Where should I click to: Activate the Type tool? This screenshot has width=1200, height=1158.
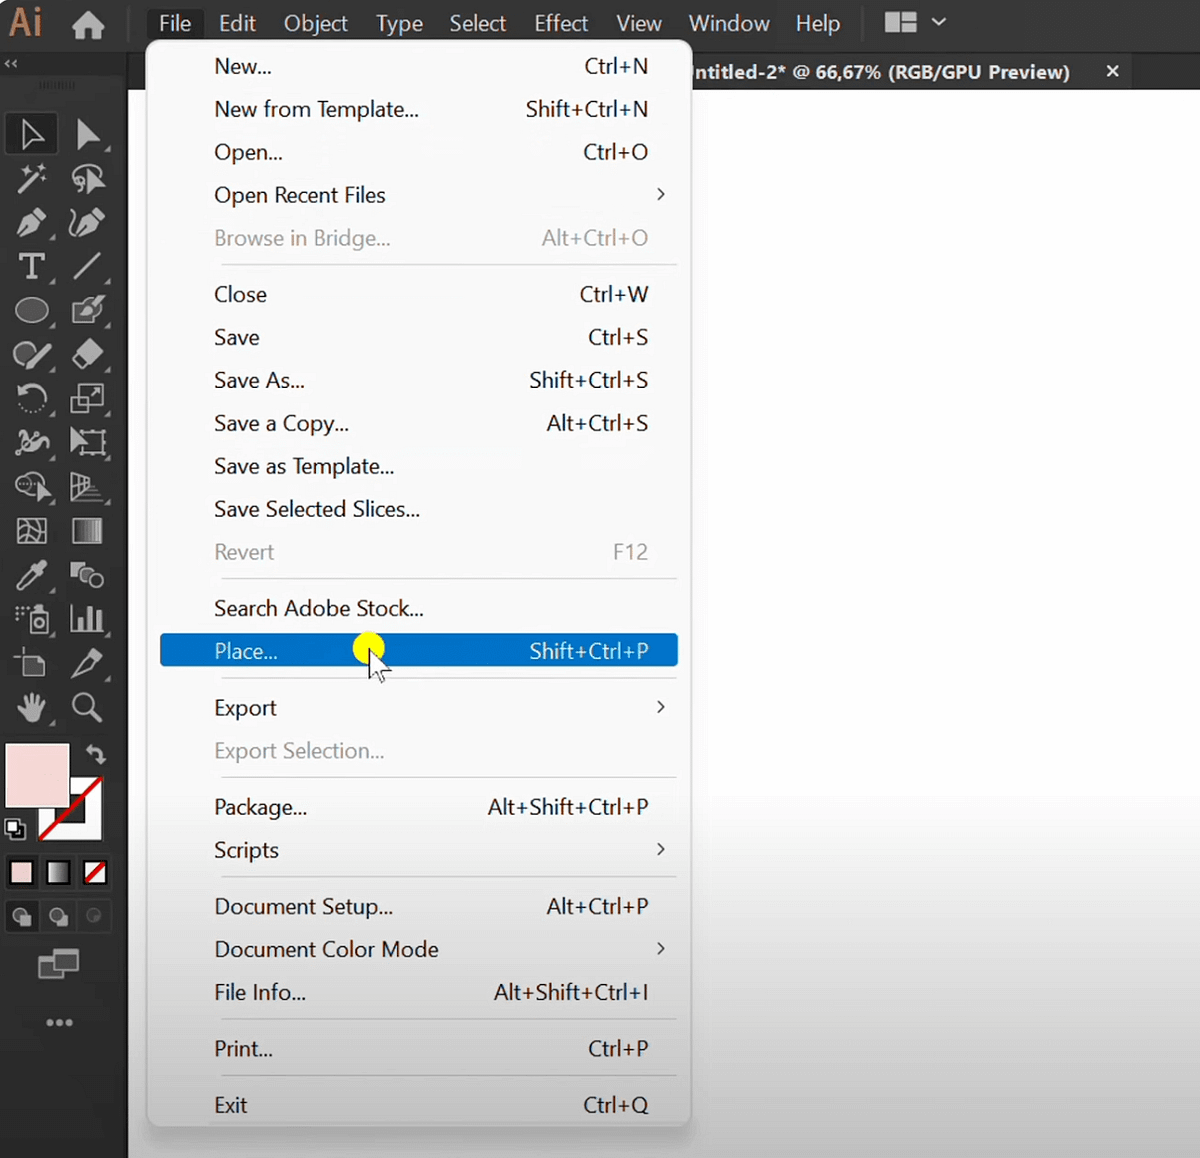pos(31,266)
